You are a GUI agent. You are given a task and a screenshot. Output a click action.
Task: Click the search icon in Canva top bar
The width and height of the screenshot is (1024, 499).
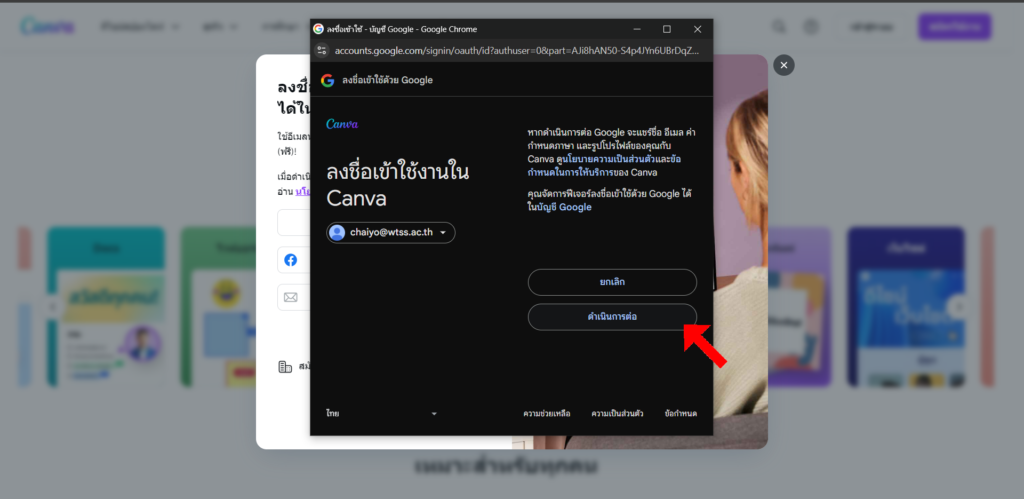[779, 27]
